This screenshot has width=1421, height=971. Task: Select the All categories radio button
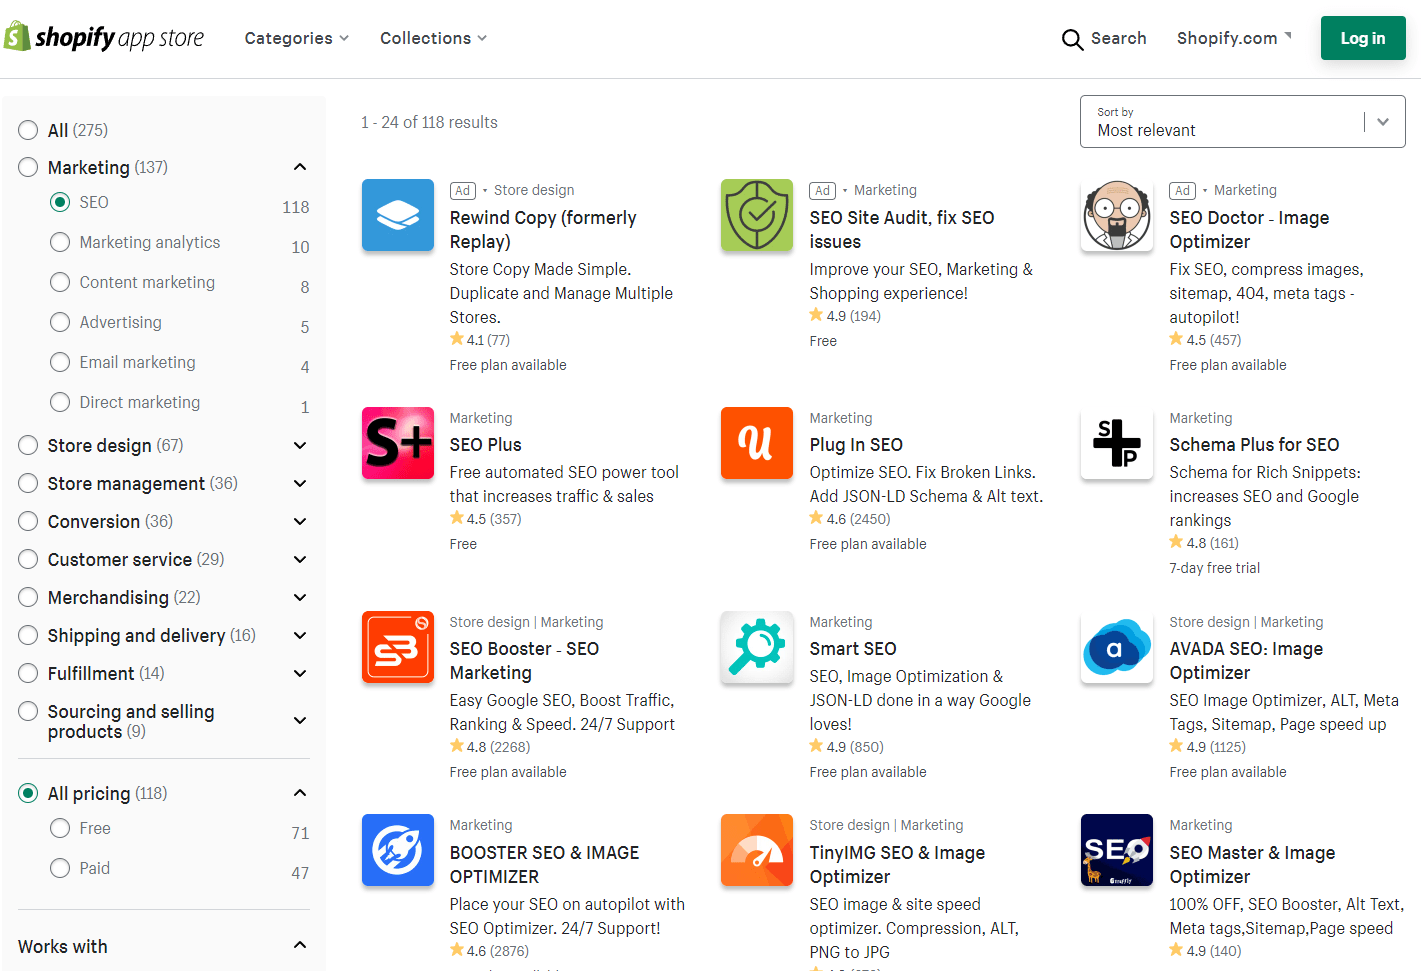(28, 130)
